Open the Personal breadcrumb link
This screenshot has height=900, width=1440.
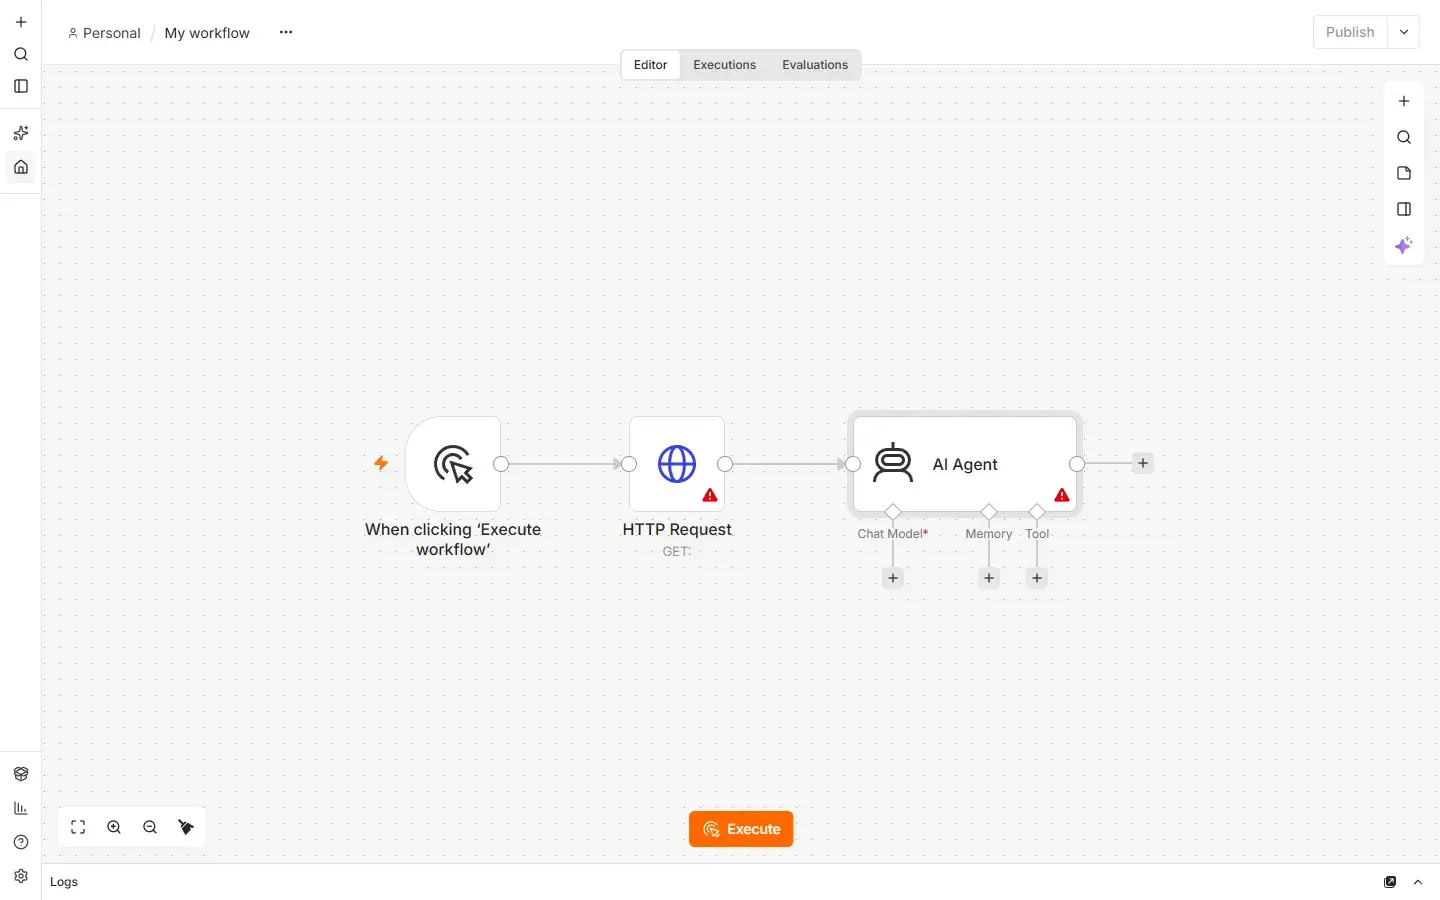click(104, 33)
